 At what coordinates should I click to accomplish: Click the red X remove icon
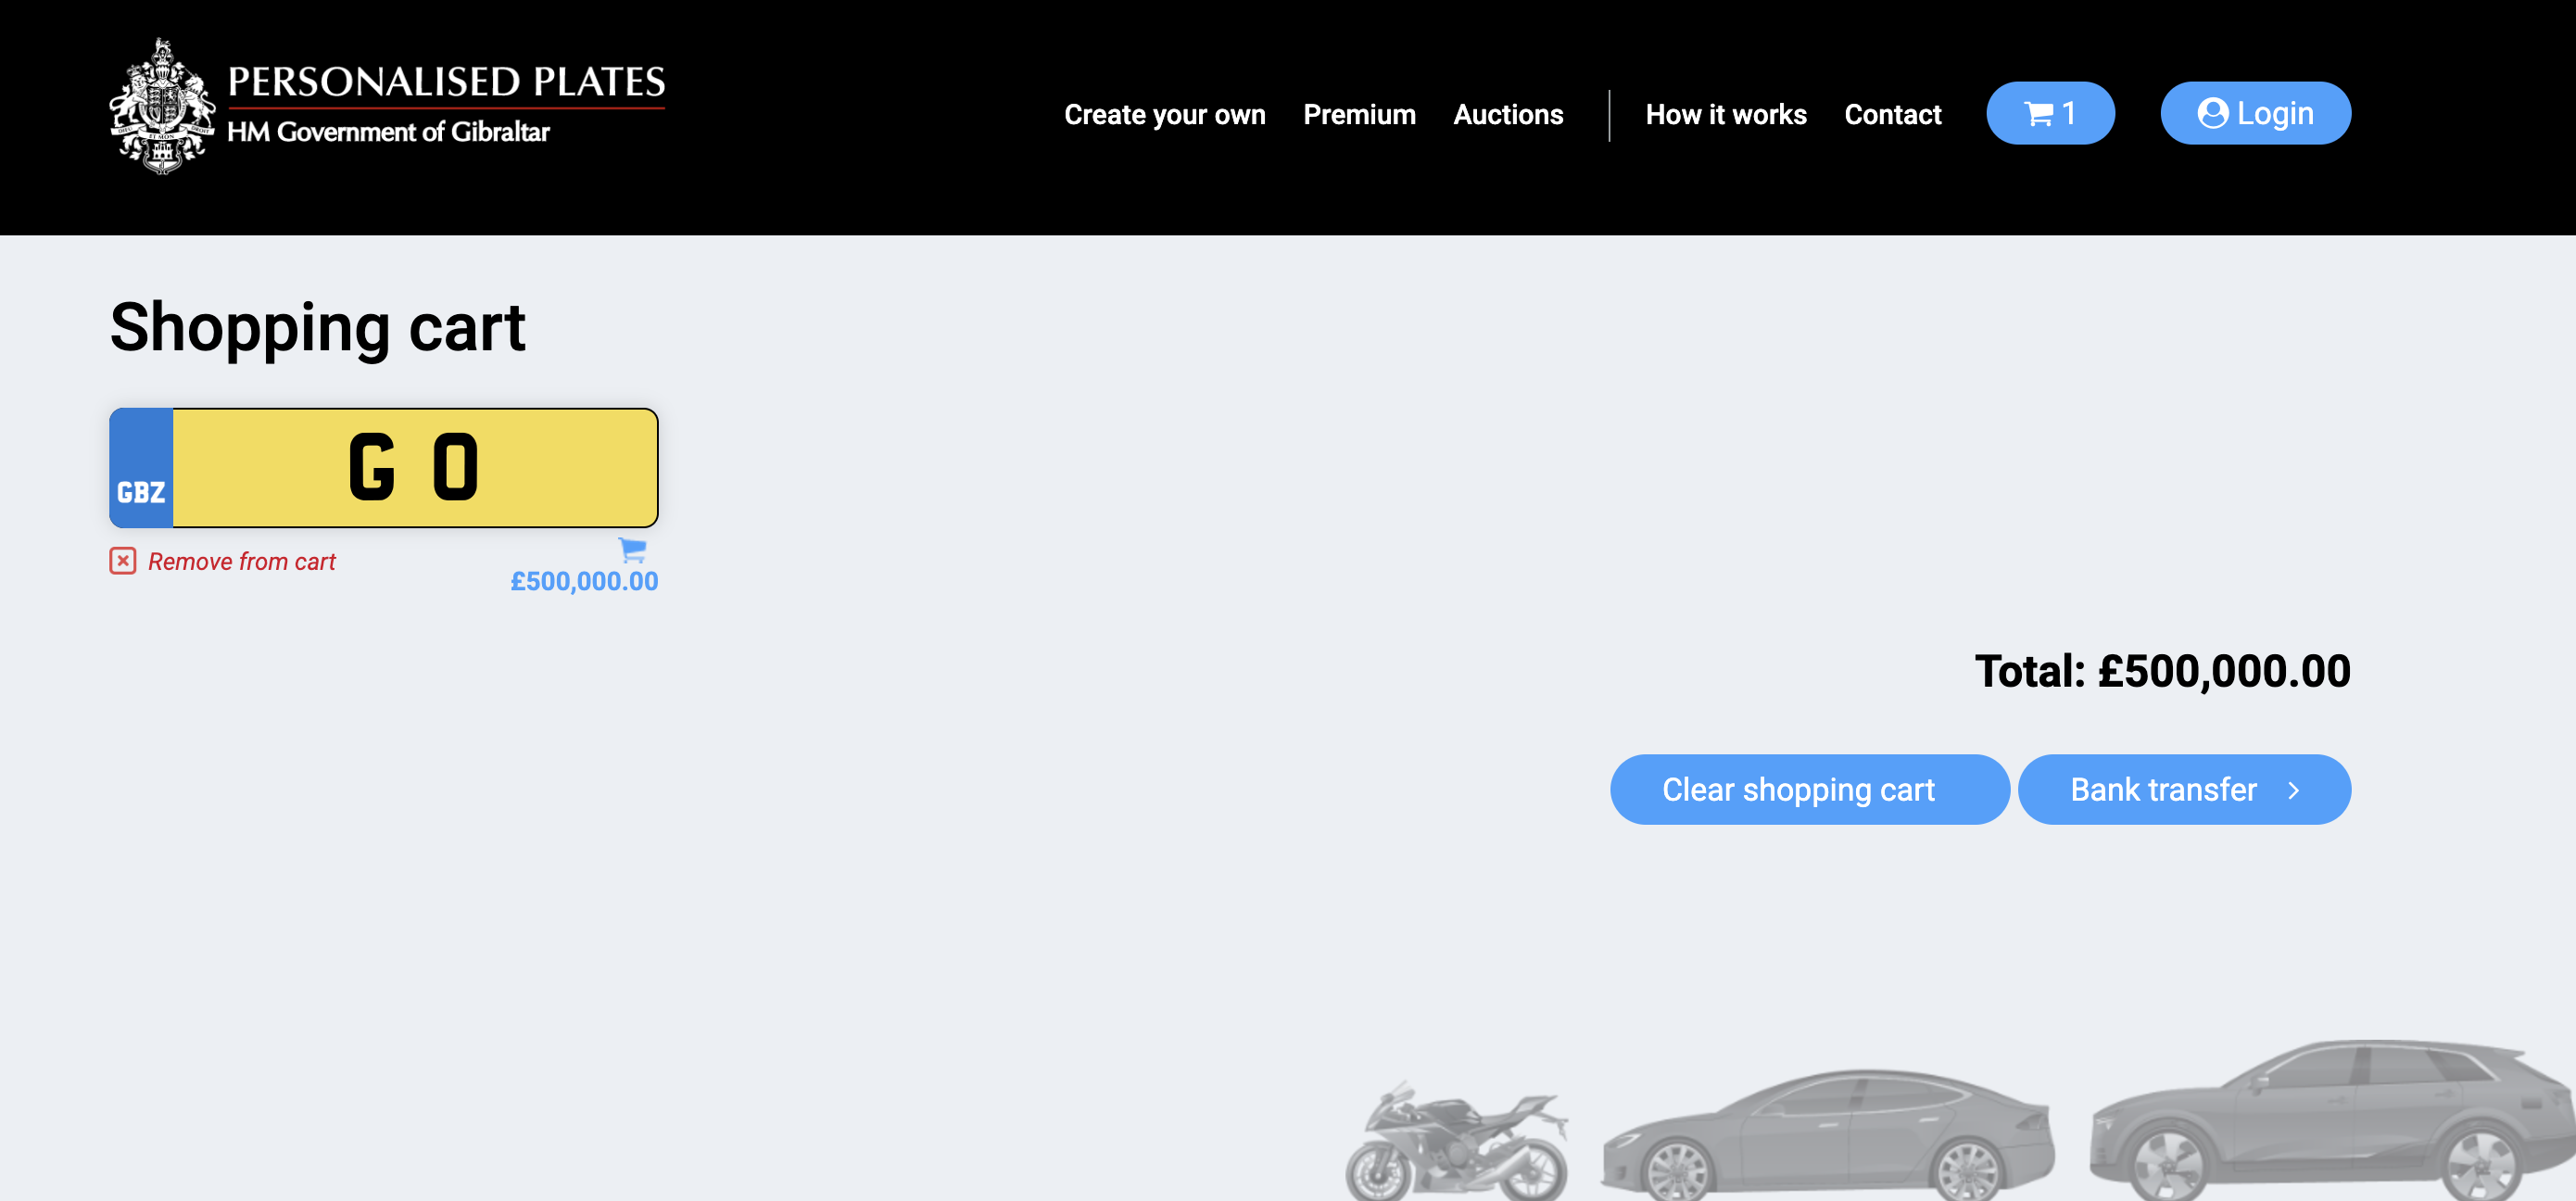click(x=122, y=561)
